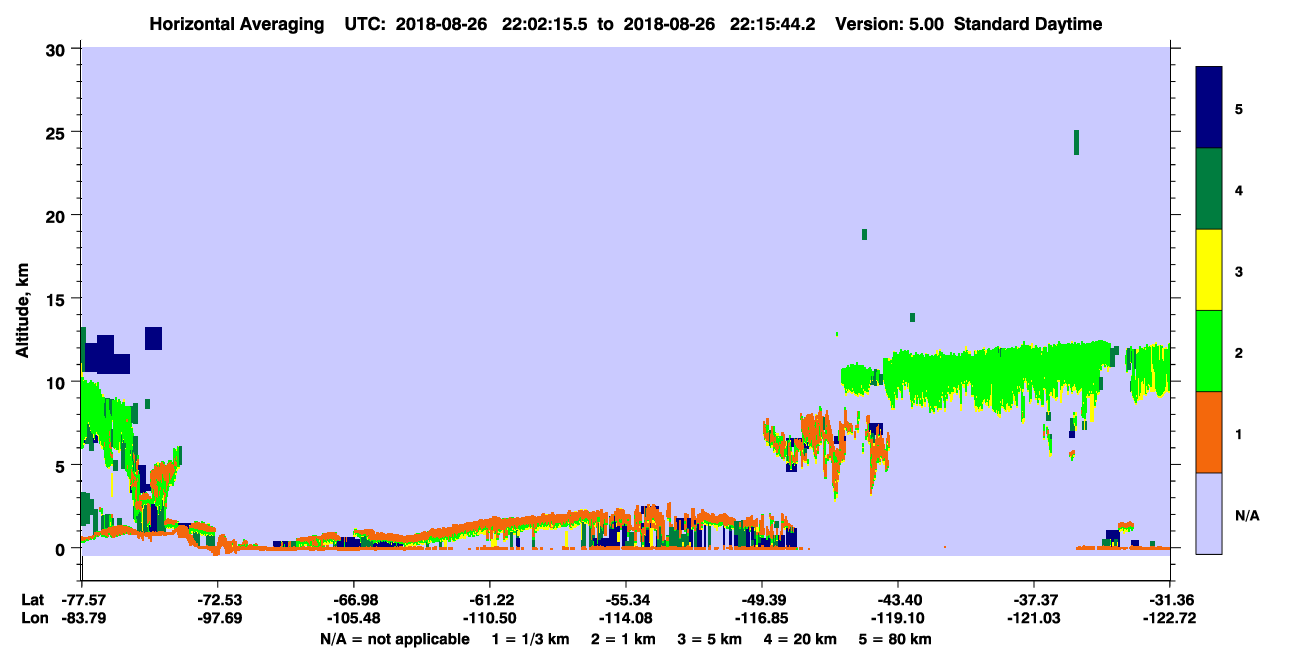Click the 'N/A = not applicable' legend text
1300x667 pixels.
(x=394, y=639)
